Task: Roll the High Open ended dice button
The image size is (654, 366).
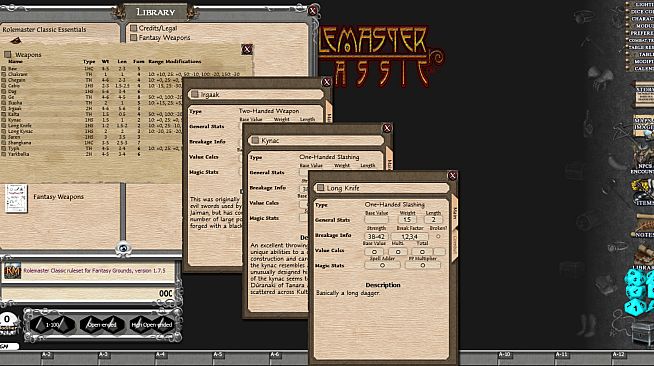Action: 152,325
